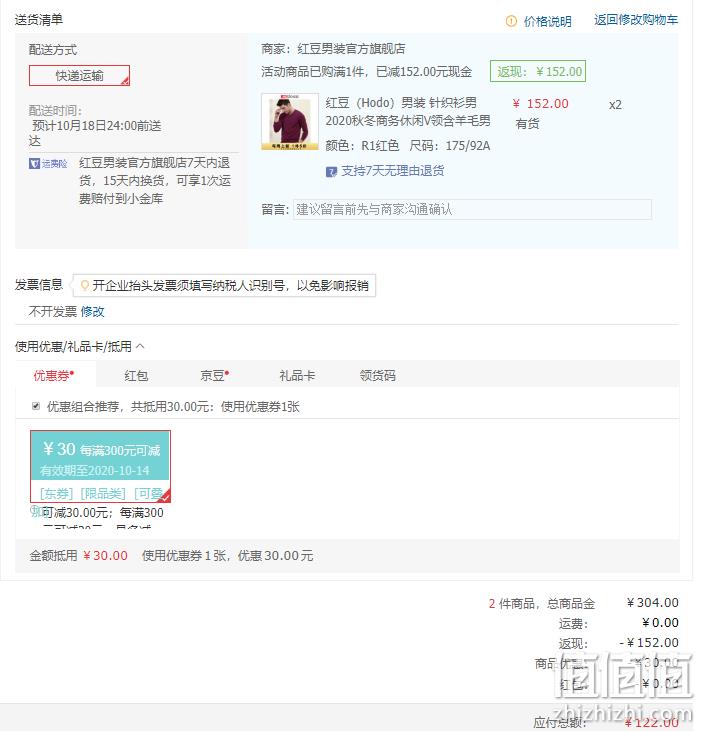Click the 尺码：175/92A size text
This screenshot has height=731, width=702.
[450, 146]
